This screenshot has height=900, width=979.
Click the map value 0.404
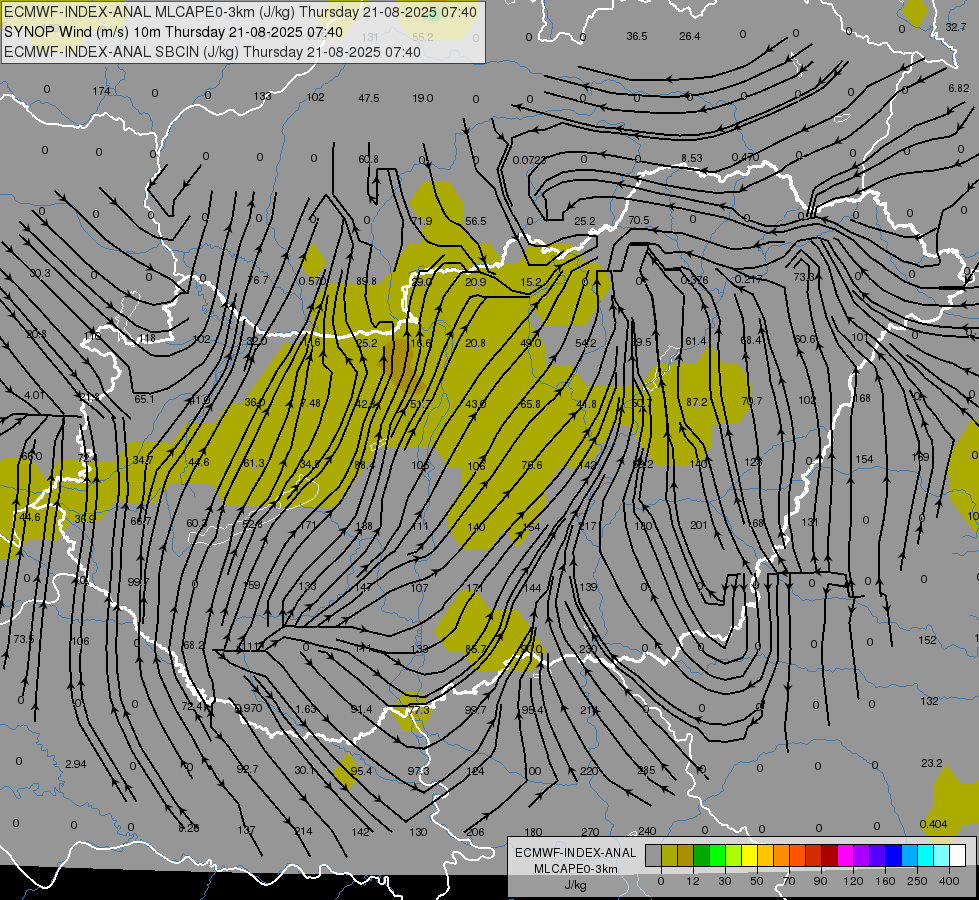933,824
